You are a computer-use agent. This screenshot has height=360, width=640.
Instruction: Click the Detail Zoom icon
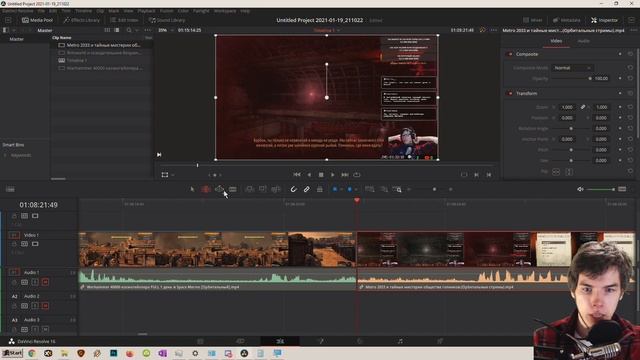[x=384, y=189]
